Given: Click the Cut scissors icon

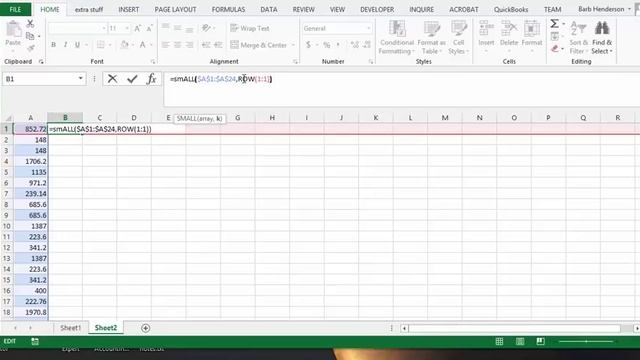Looking at the screenshot, I should pyautogui.click(x=30, y=24).
